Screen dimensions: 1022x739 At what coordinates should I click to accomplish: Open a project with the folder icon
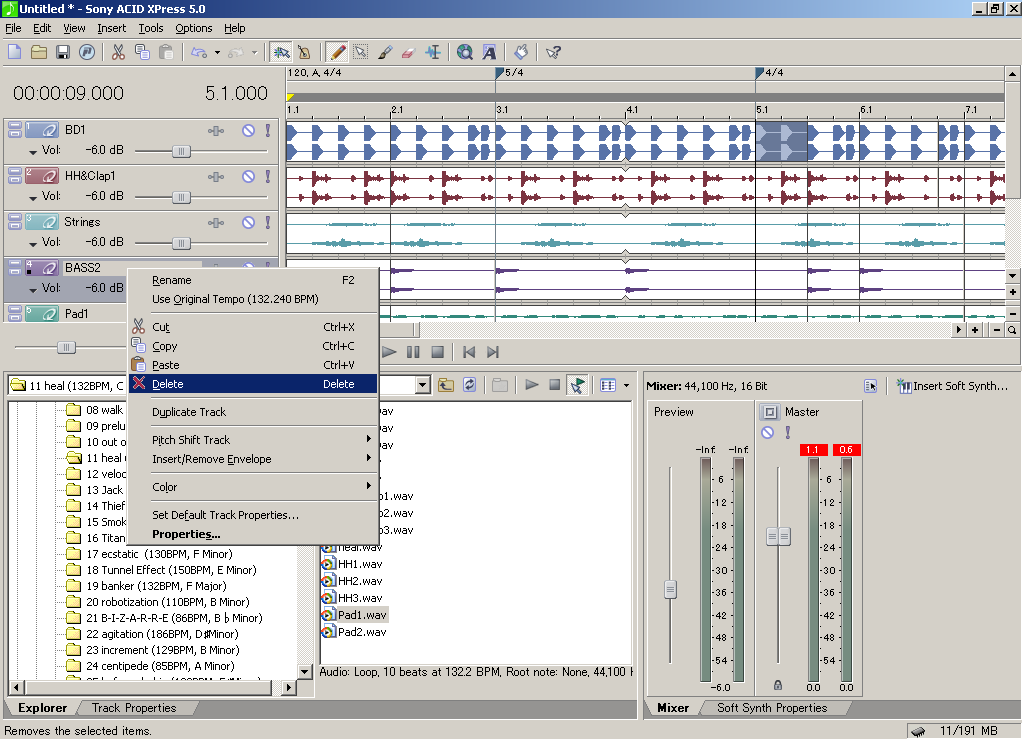coord(38,52)
